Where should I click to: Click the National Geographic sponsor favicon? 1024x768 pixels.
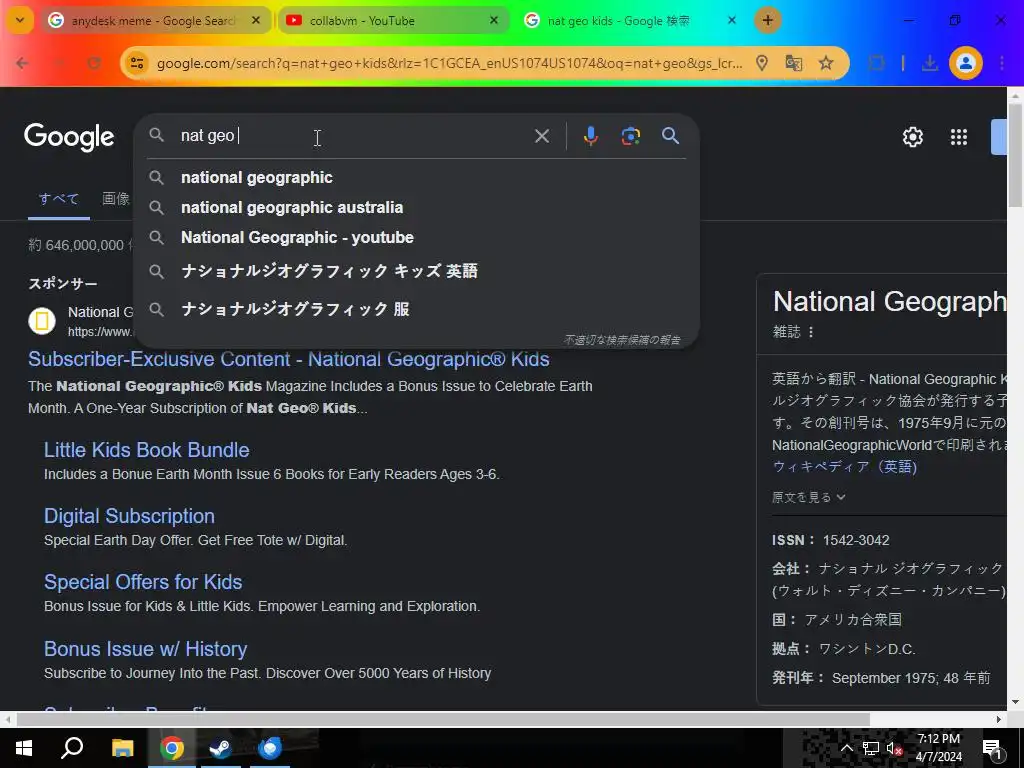click(42, 321)
